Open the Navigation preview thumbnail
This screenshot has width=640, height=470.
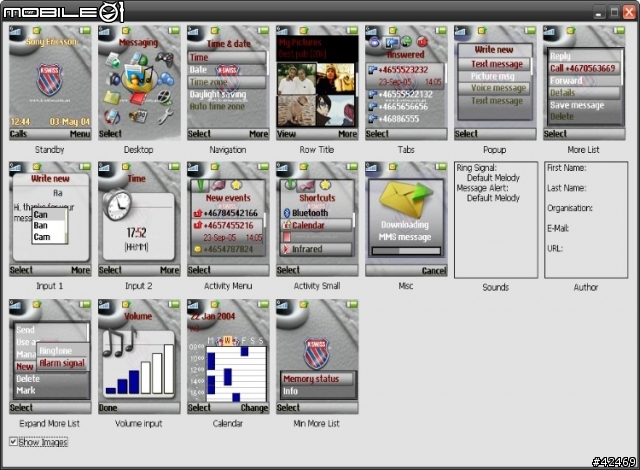click(228, 83)
